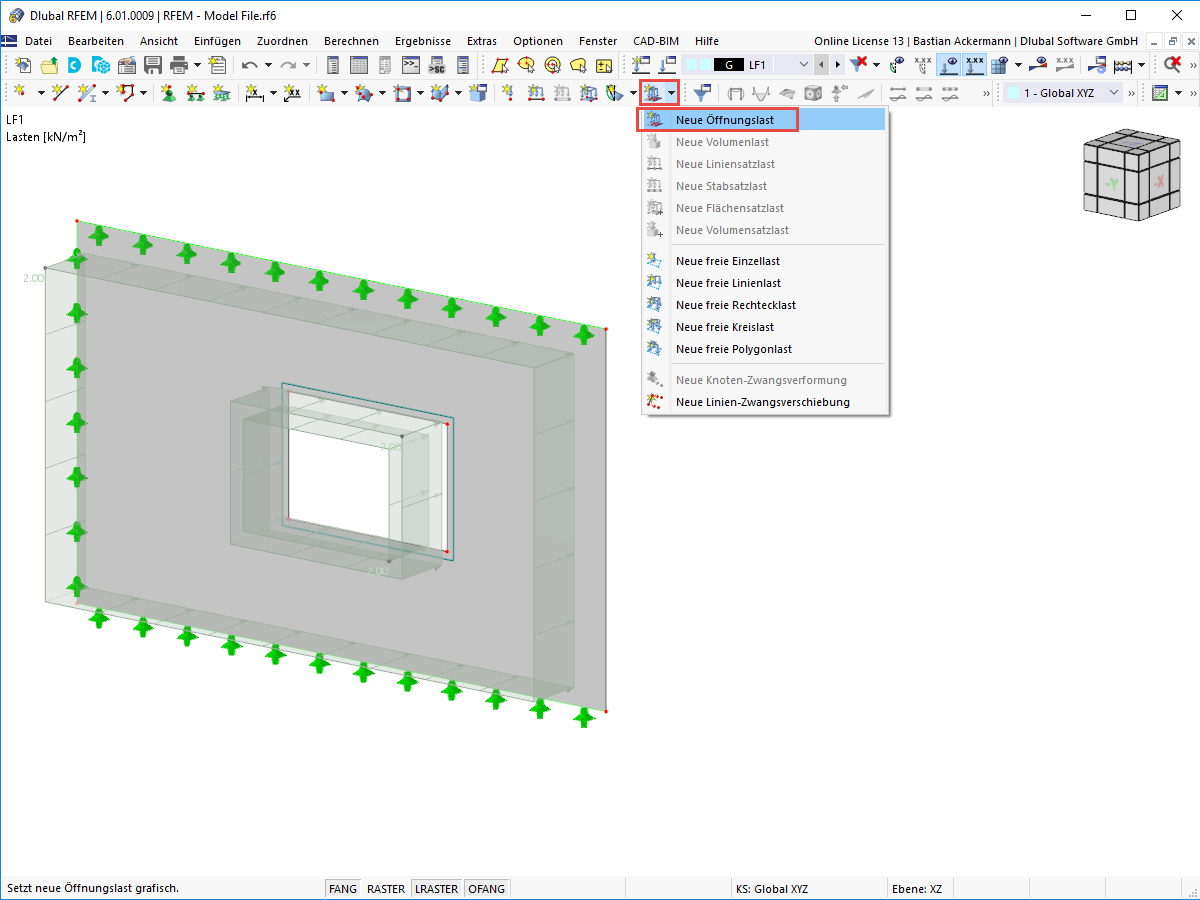Open the 1 - Global XYZ coordinate dropdown
Screen dimensions: 1200x900
tap(1115, 93)
